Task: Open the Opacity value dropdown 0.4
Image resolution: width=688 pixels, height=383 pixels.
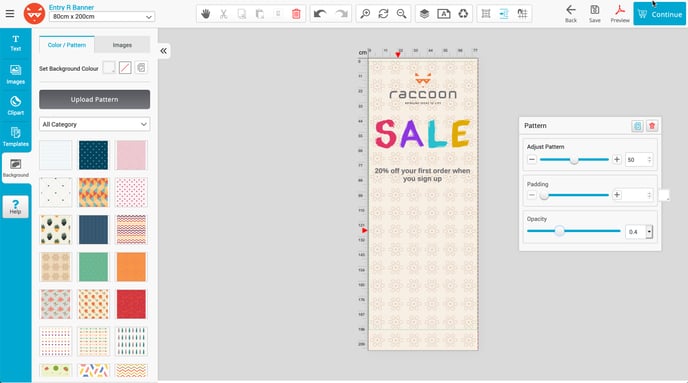Action: [649, 232]
